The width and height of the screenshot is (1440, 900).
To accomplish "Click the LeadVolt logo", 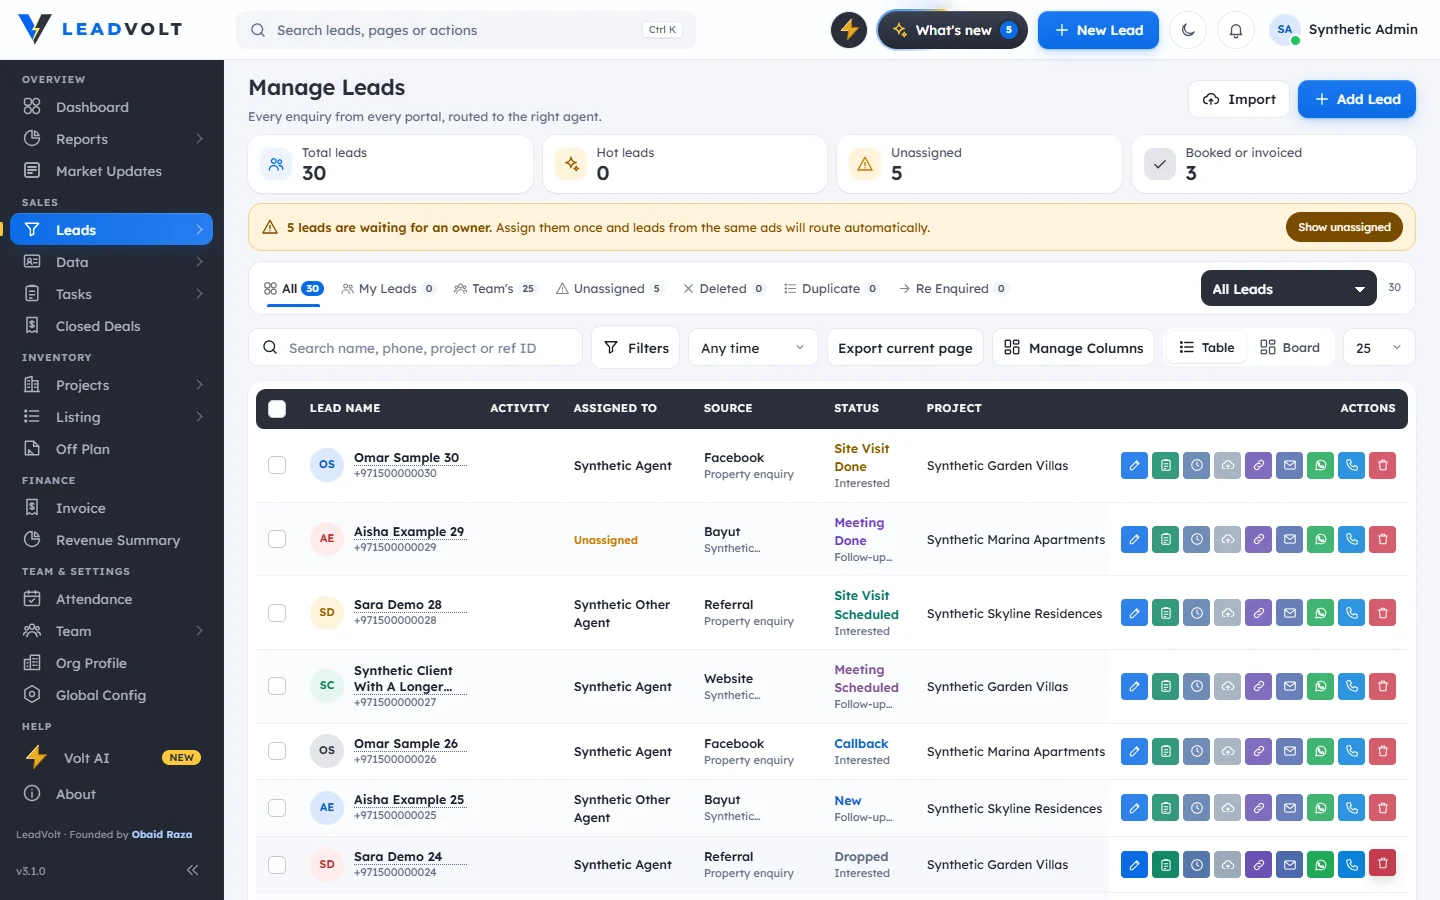I will coord(100,29).
